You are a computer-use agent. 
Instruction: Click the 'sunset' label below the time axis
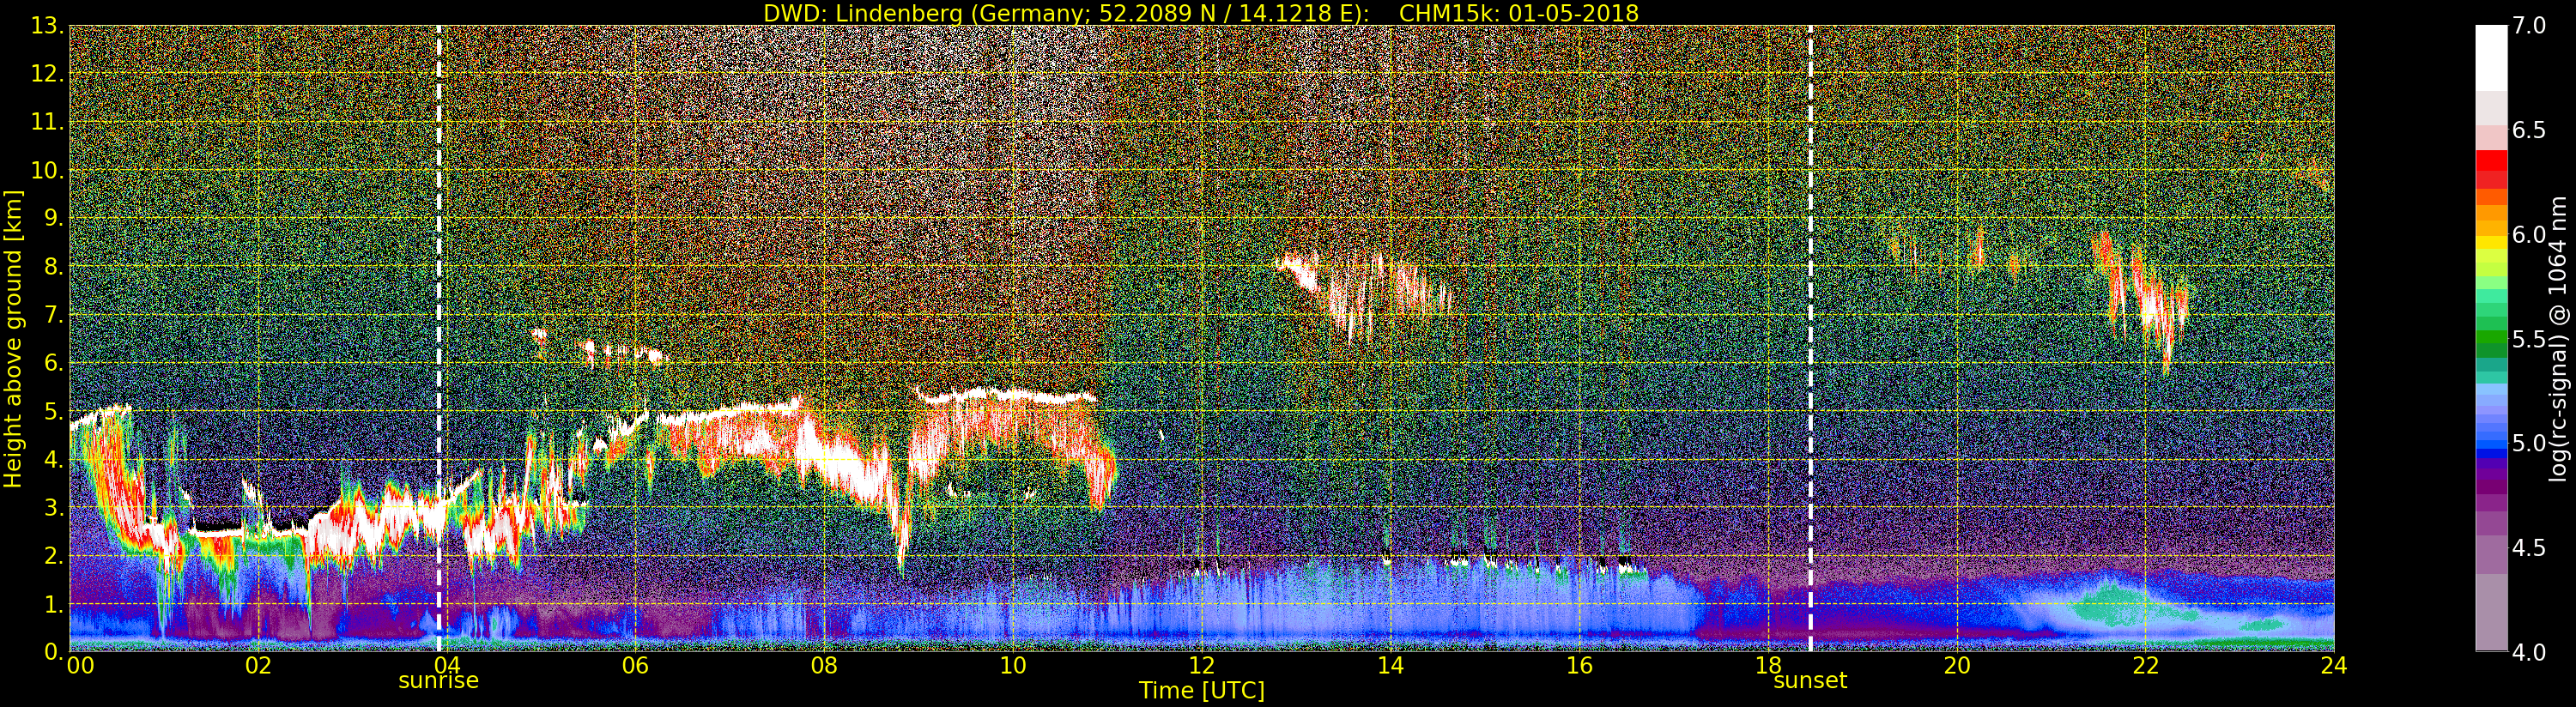click(1810, 681)
